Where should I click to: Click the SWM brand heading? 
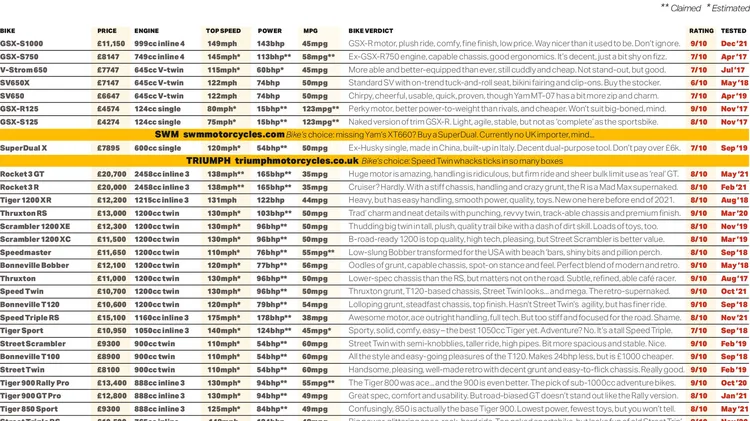pyautogui.click(x=166, y=134)
